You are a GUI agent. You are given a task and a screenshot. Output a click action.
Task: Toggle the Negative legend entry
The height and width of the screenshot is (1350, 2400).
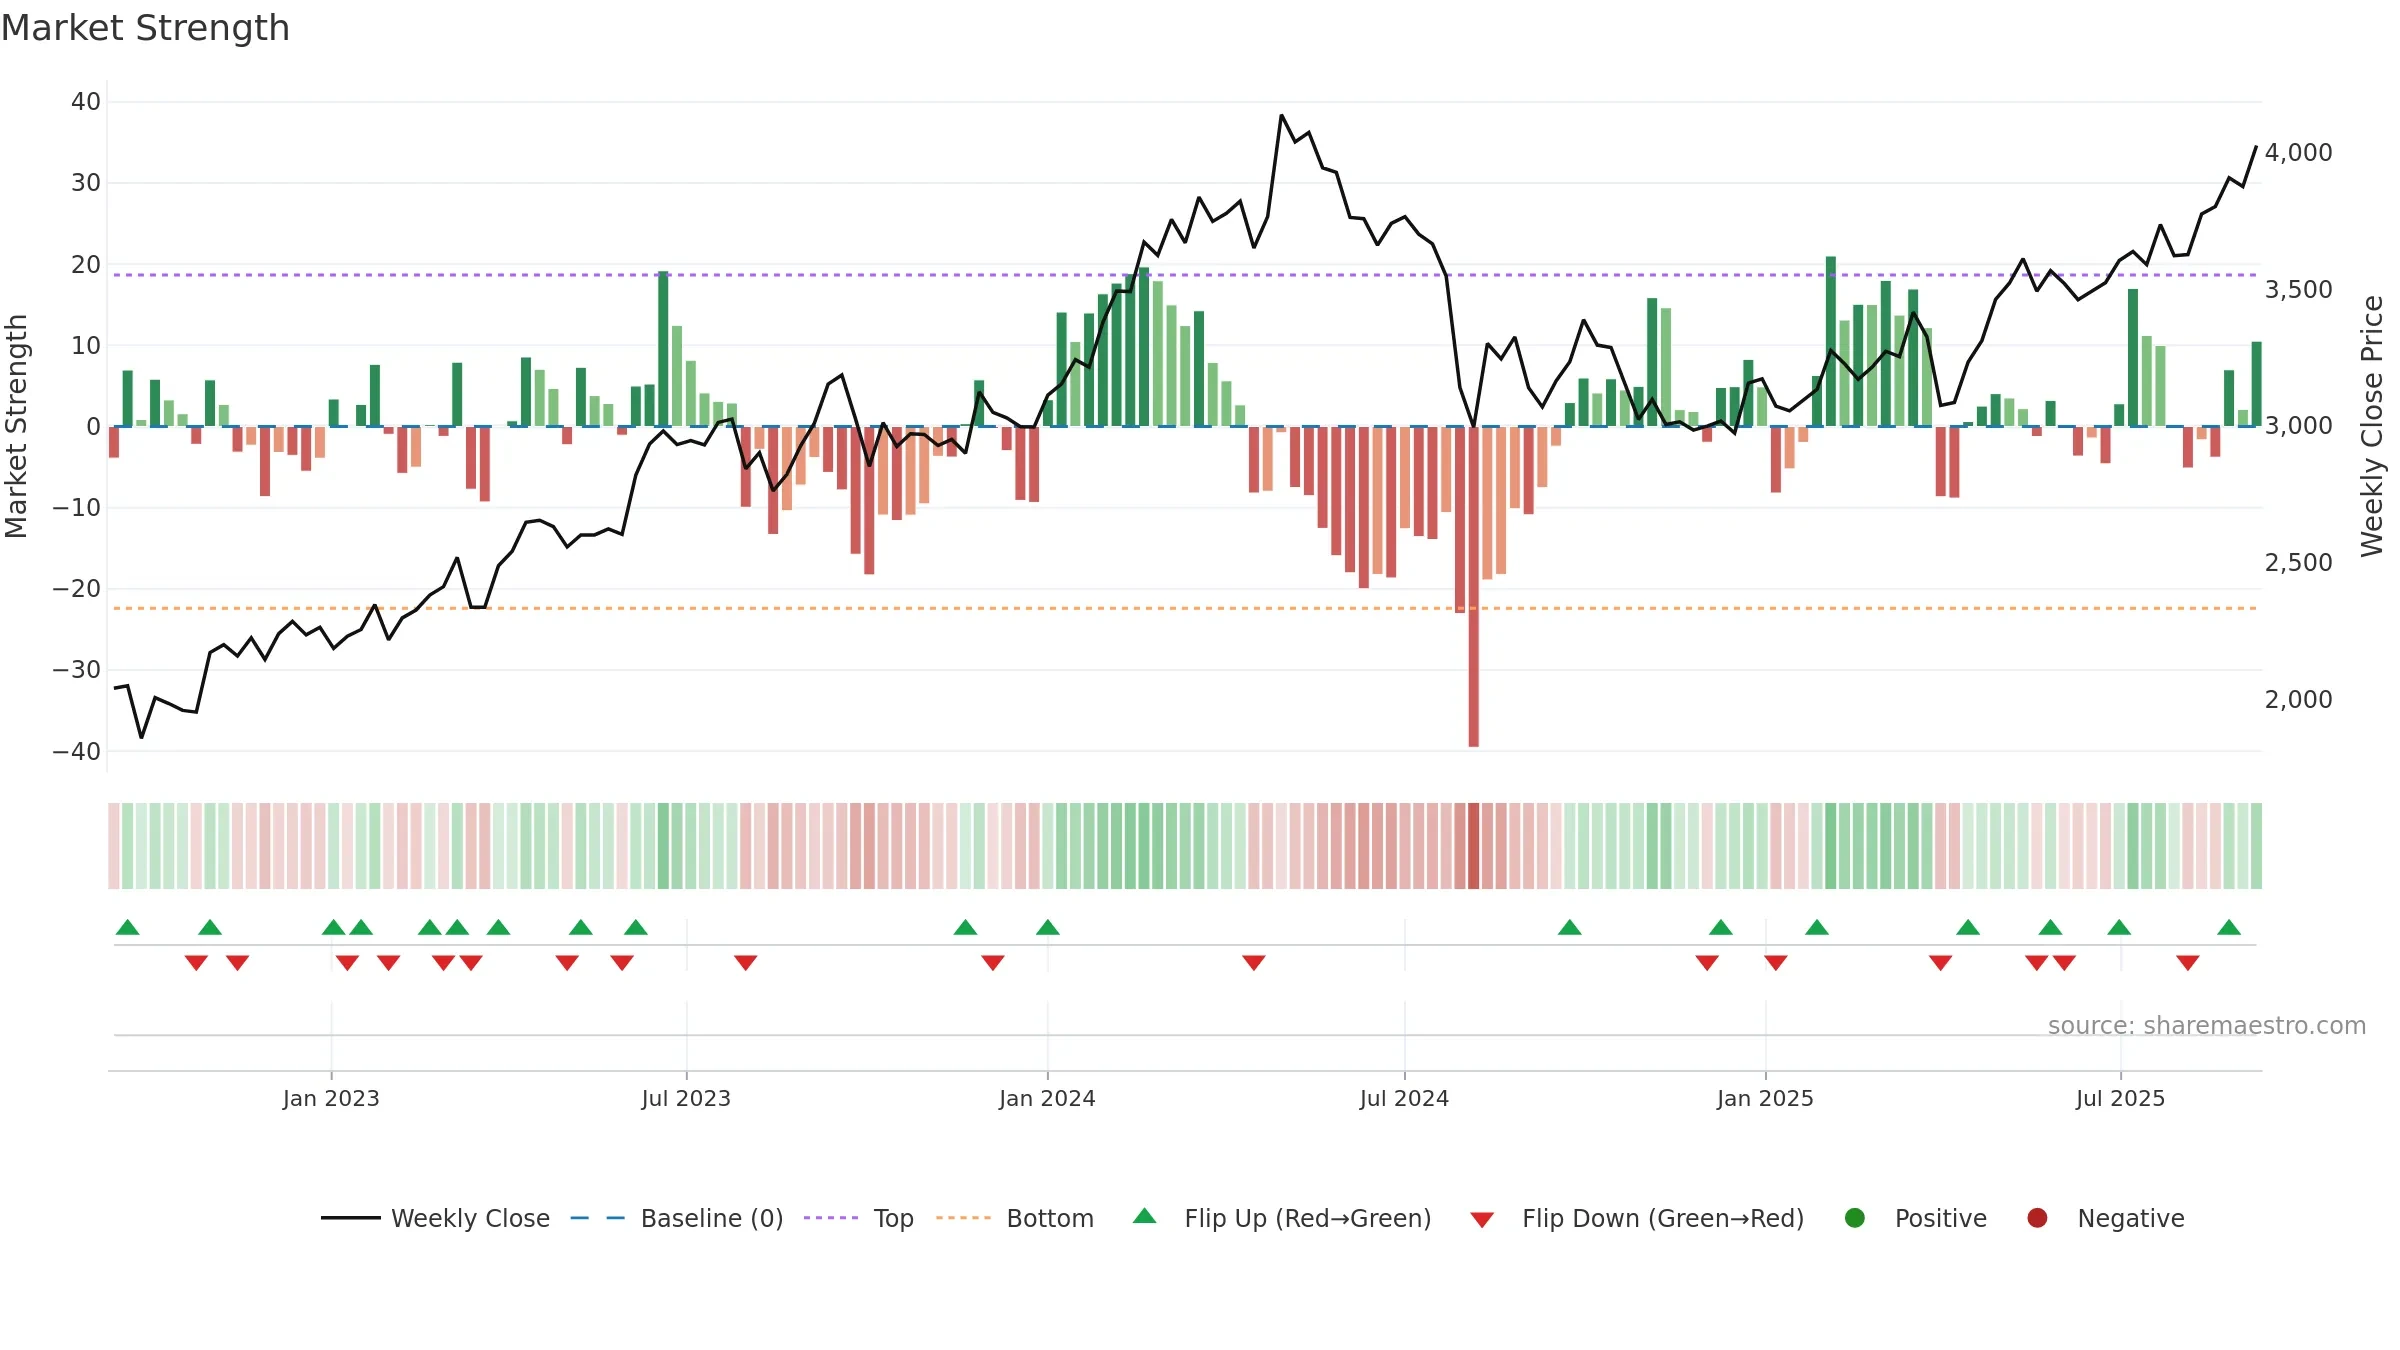pyautogui.click(x=2105, y=1218)
